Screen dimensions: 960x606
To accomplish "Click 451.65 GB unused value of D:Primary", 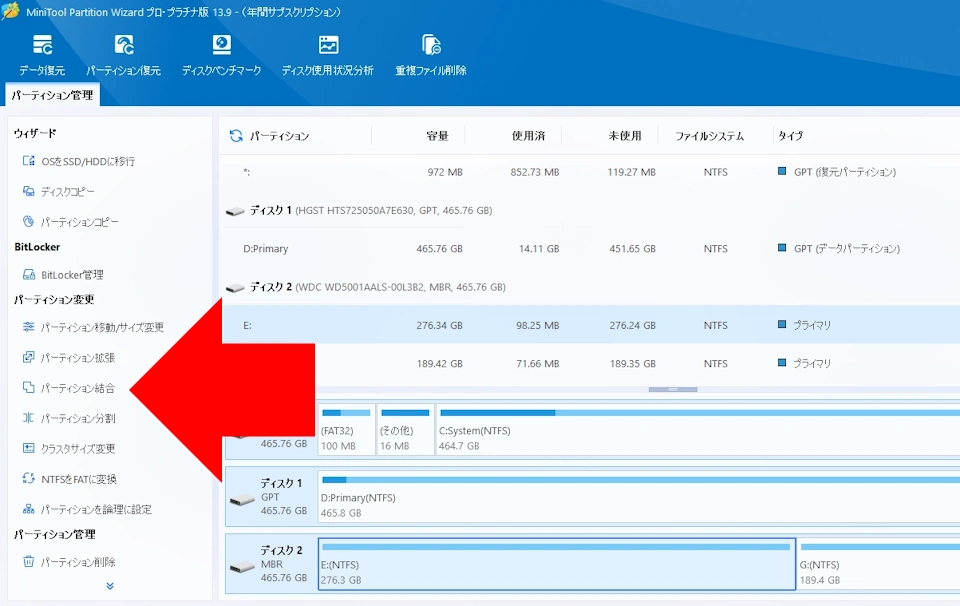I will pos(632,249).
